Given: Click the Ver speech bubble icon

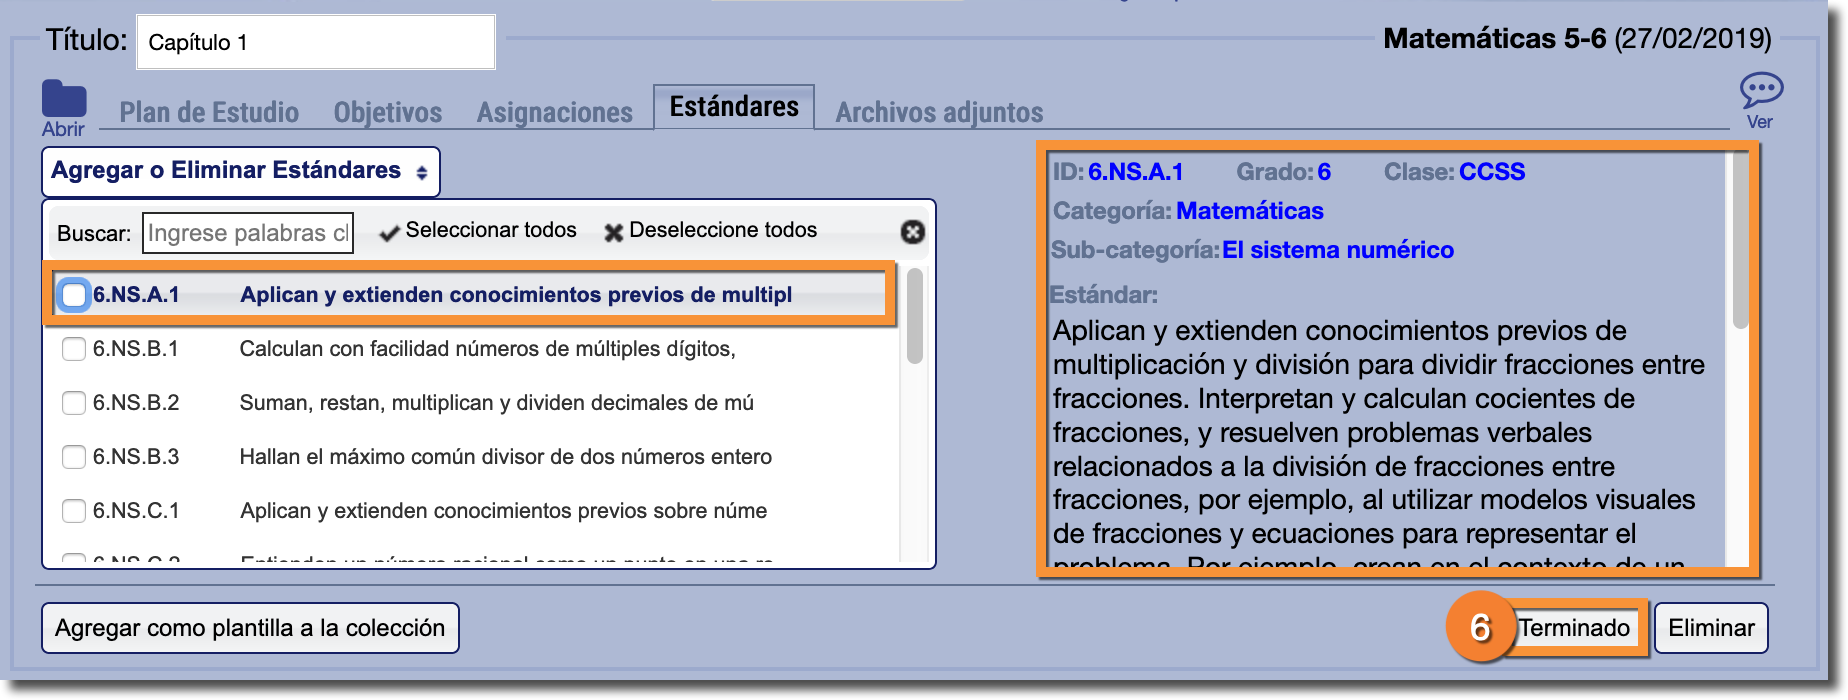Looking at the screenshot, I should [x=1760, y=91].
